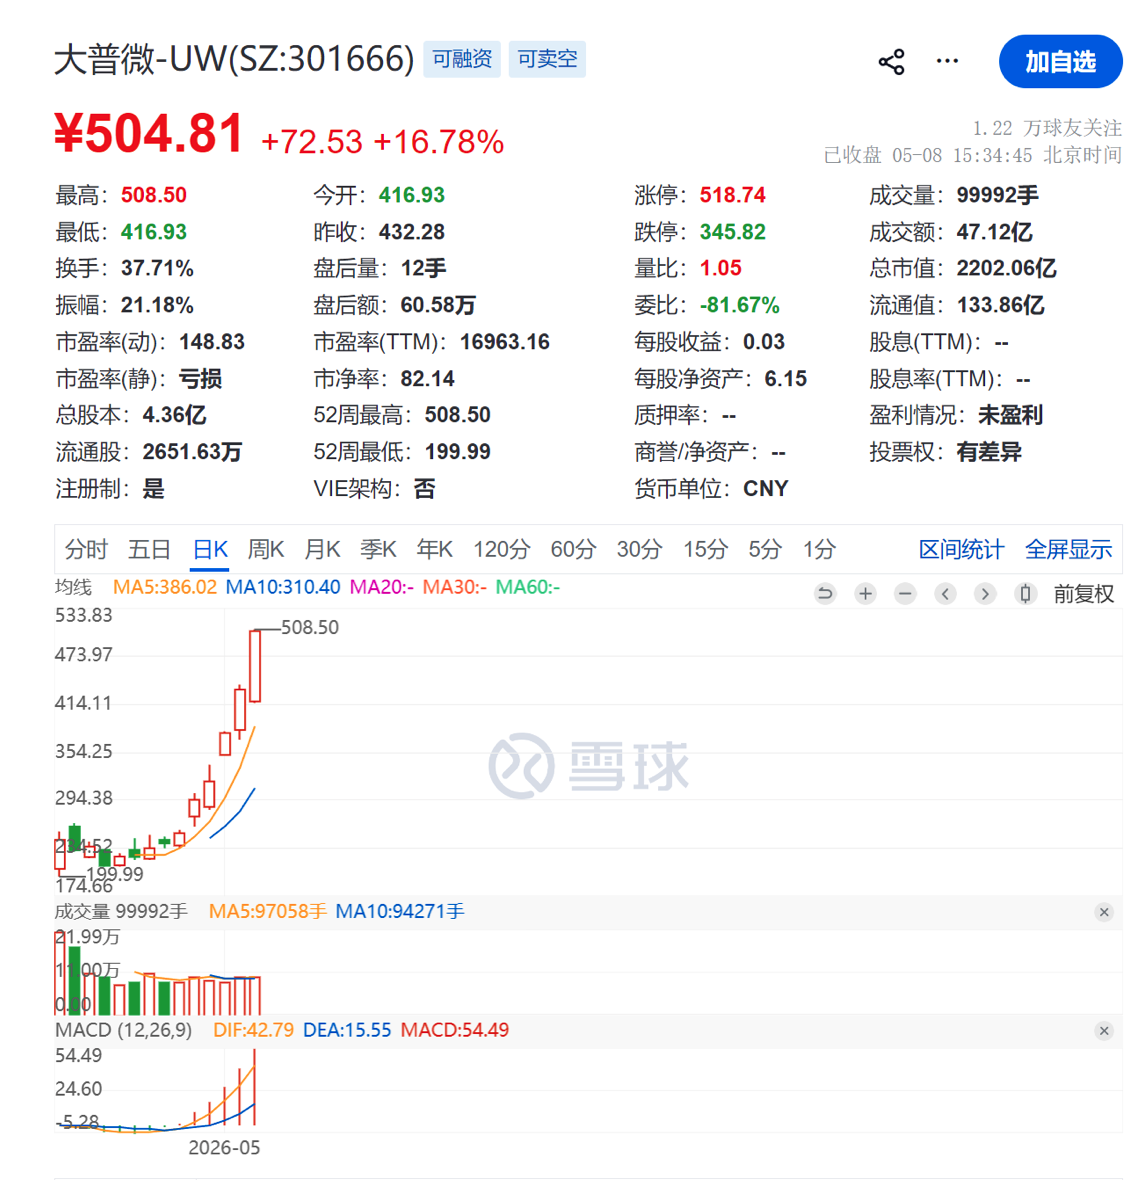Switch to the 1分 chart tab
The height and width of the screenshot is (1180, 1142).
pyautogui.click(x=819, y=549)
